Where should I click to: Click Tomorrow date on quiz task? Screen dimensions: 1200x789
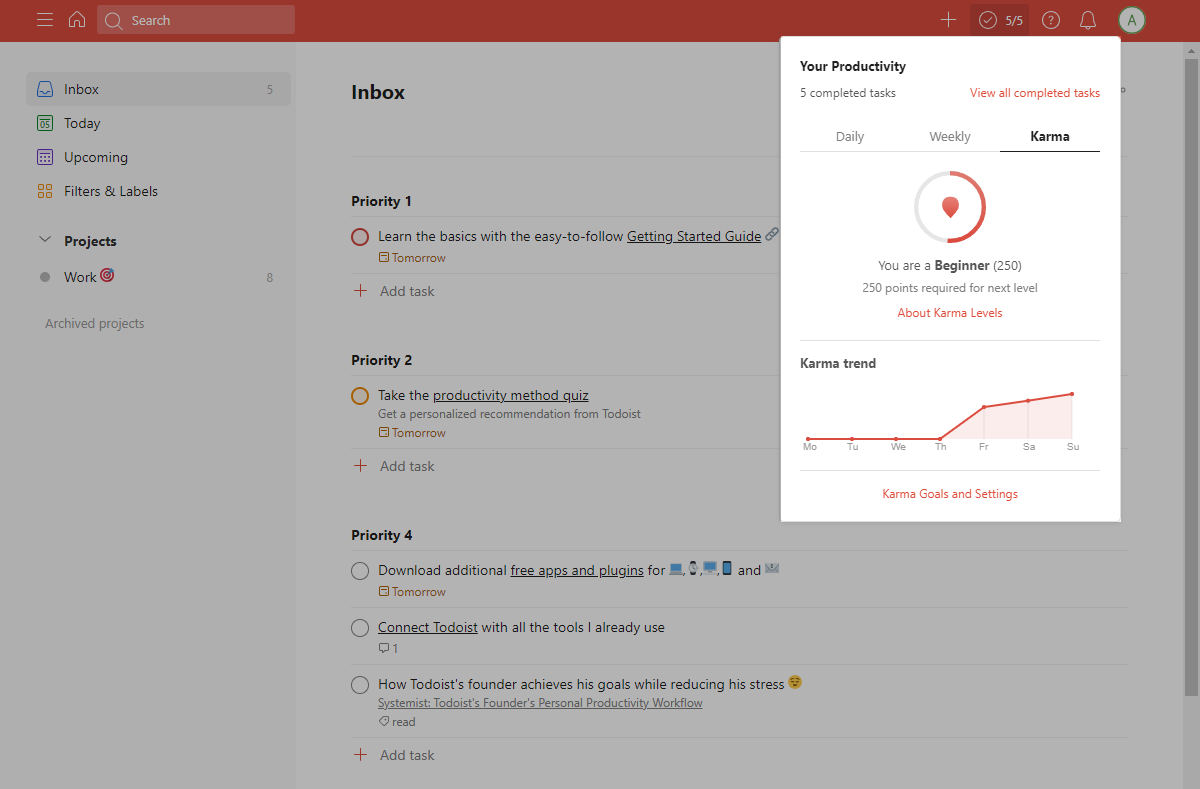tap(412, 433)
